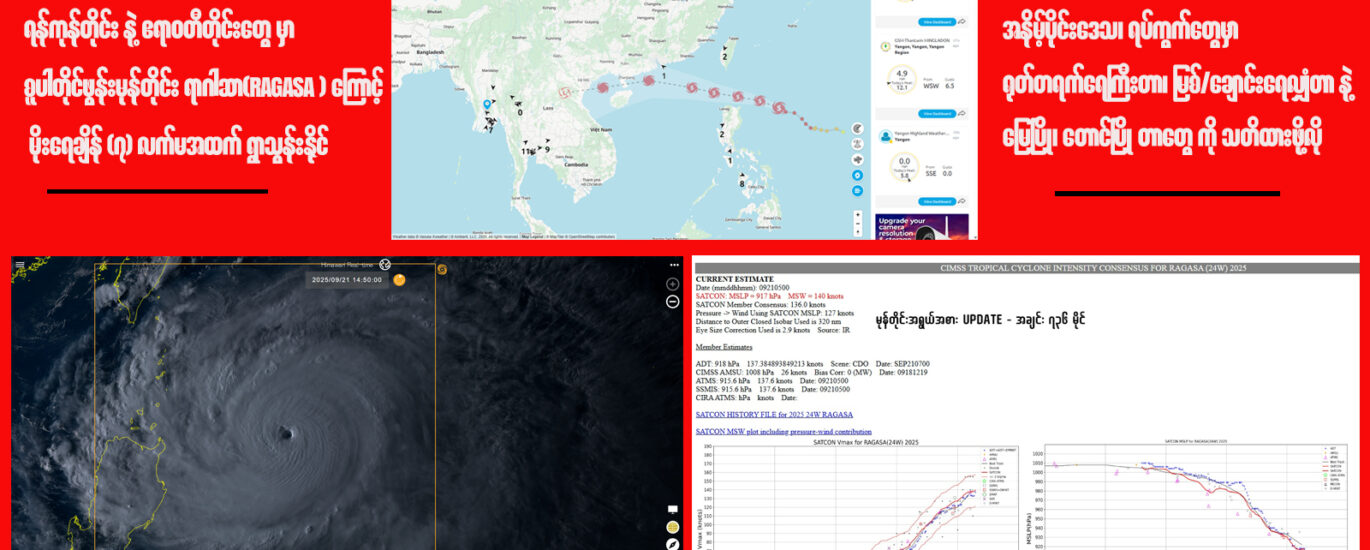Click the orange sun icon beside timestamp
Image resolution: width=1370 pixels, height=550 pixels.
point(399,280)
